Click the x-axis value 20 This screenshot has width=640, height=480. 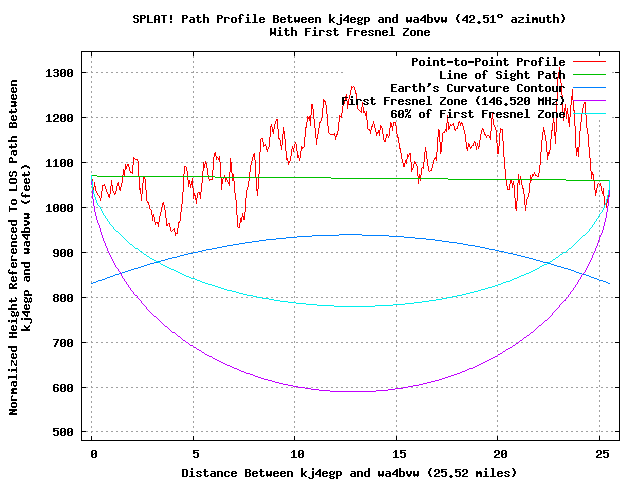pos(500,454)
